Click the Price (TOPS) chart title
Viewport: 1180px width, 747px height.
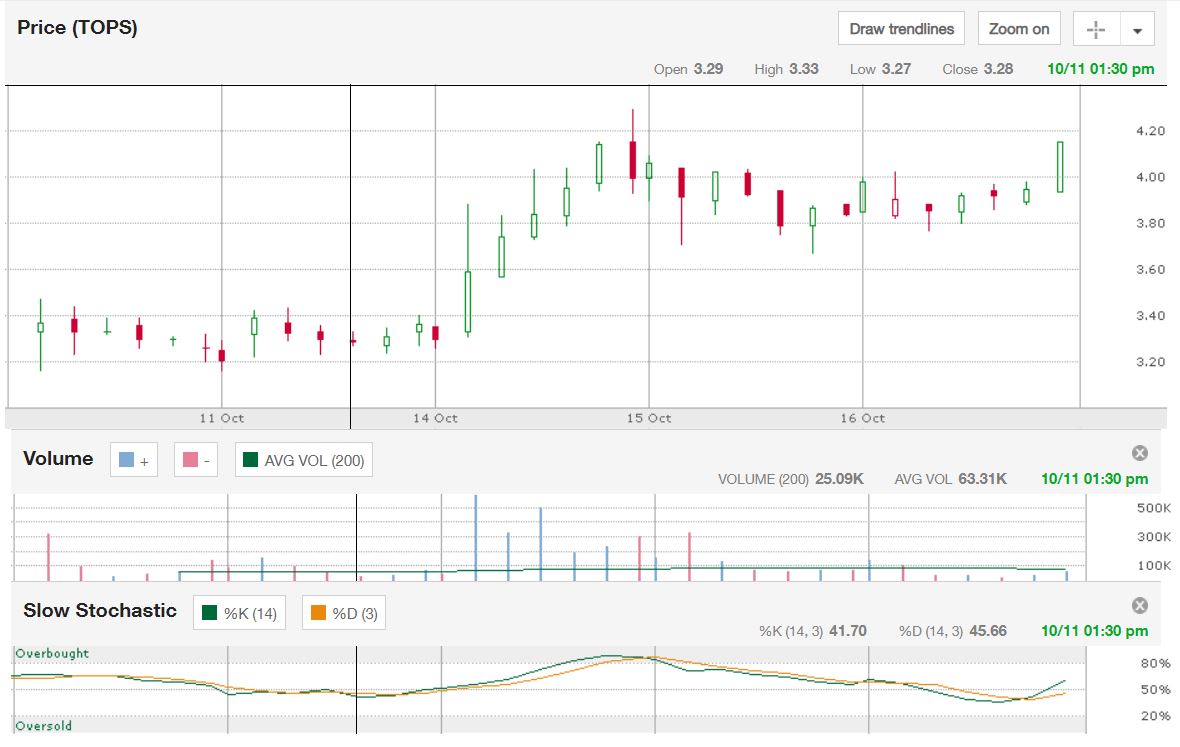[x=77, y=28]
